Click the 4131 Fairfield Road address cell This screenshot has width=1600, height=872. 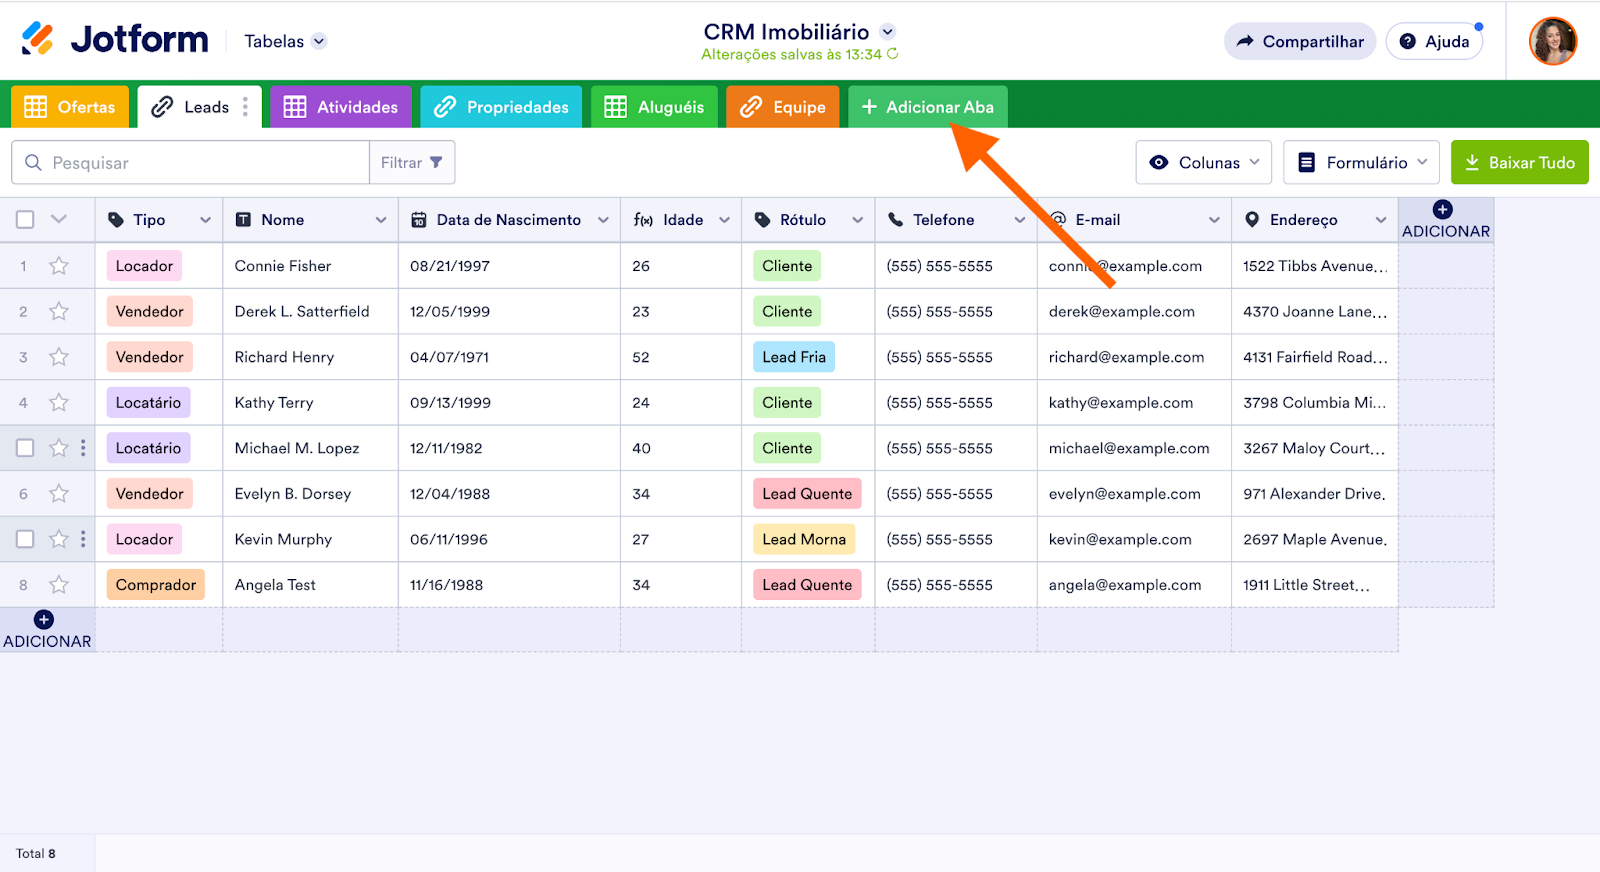point(1315,357)
